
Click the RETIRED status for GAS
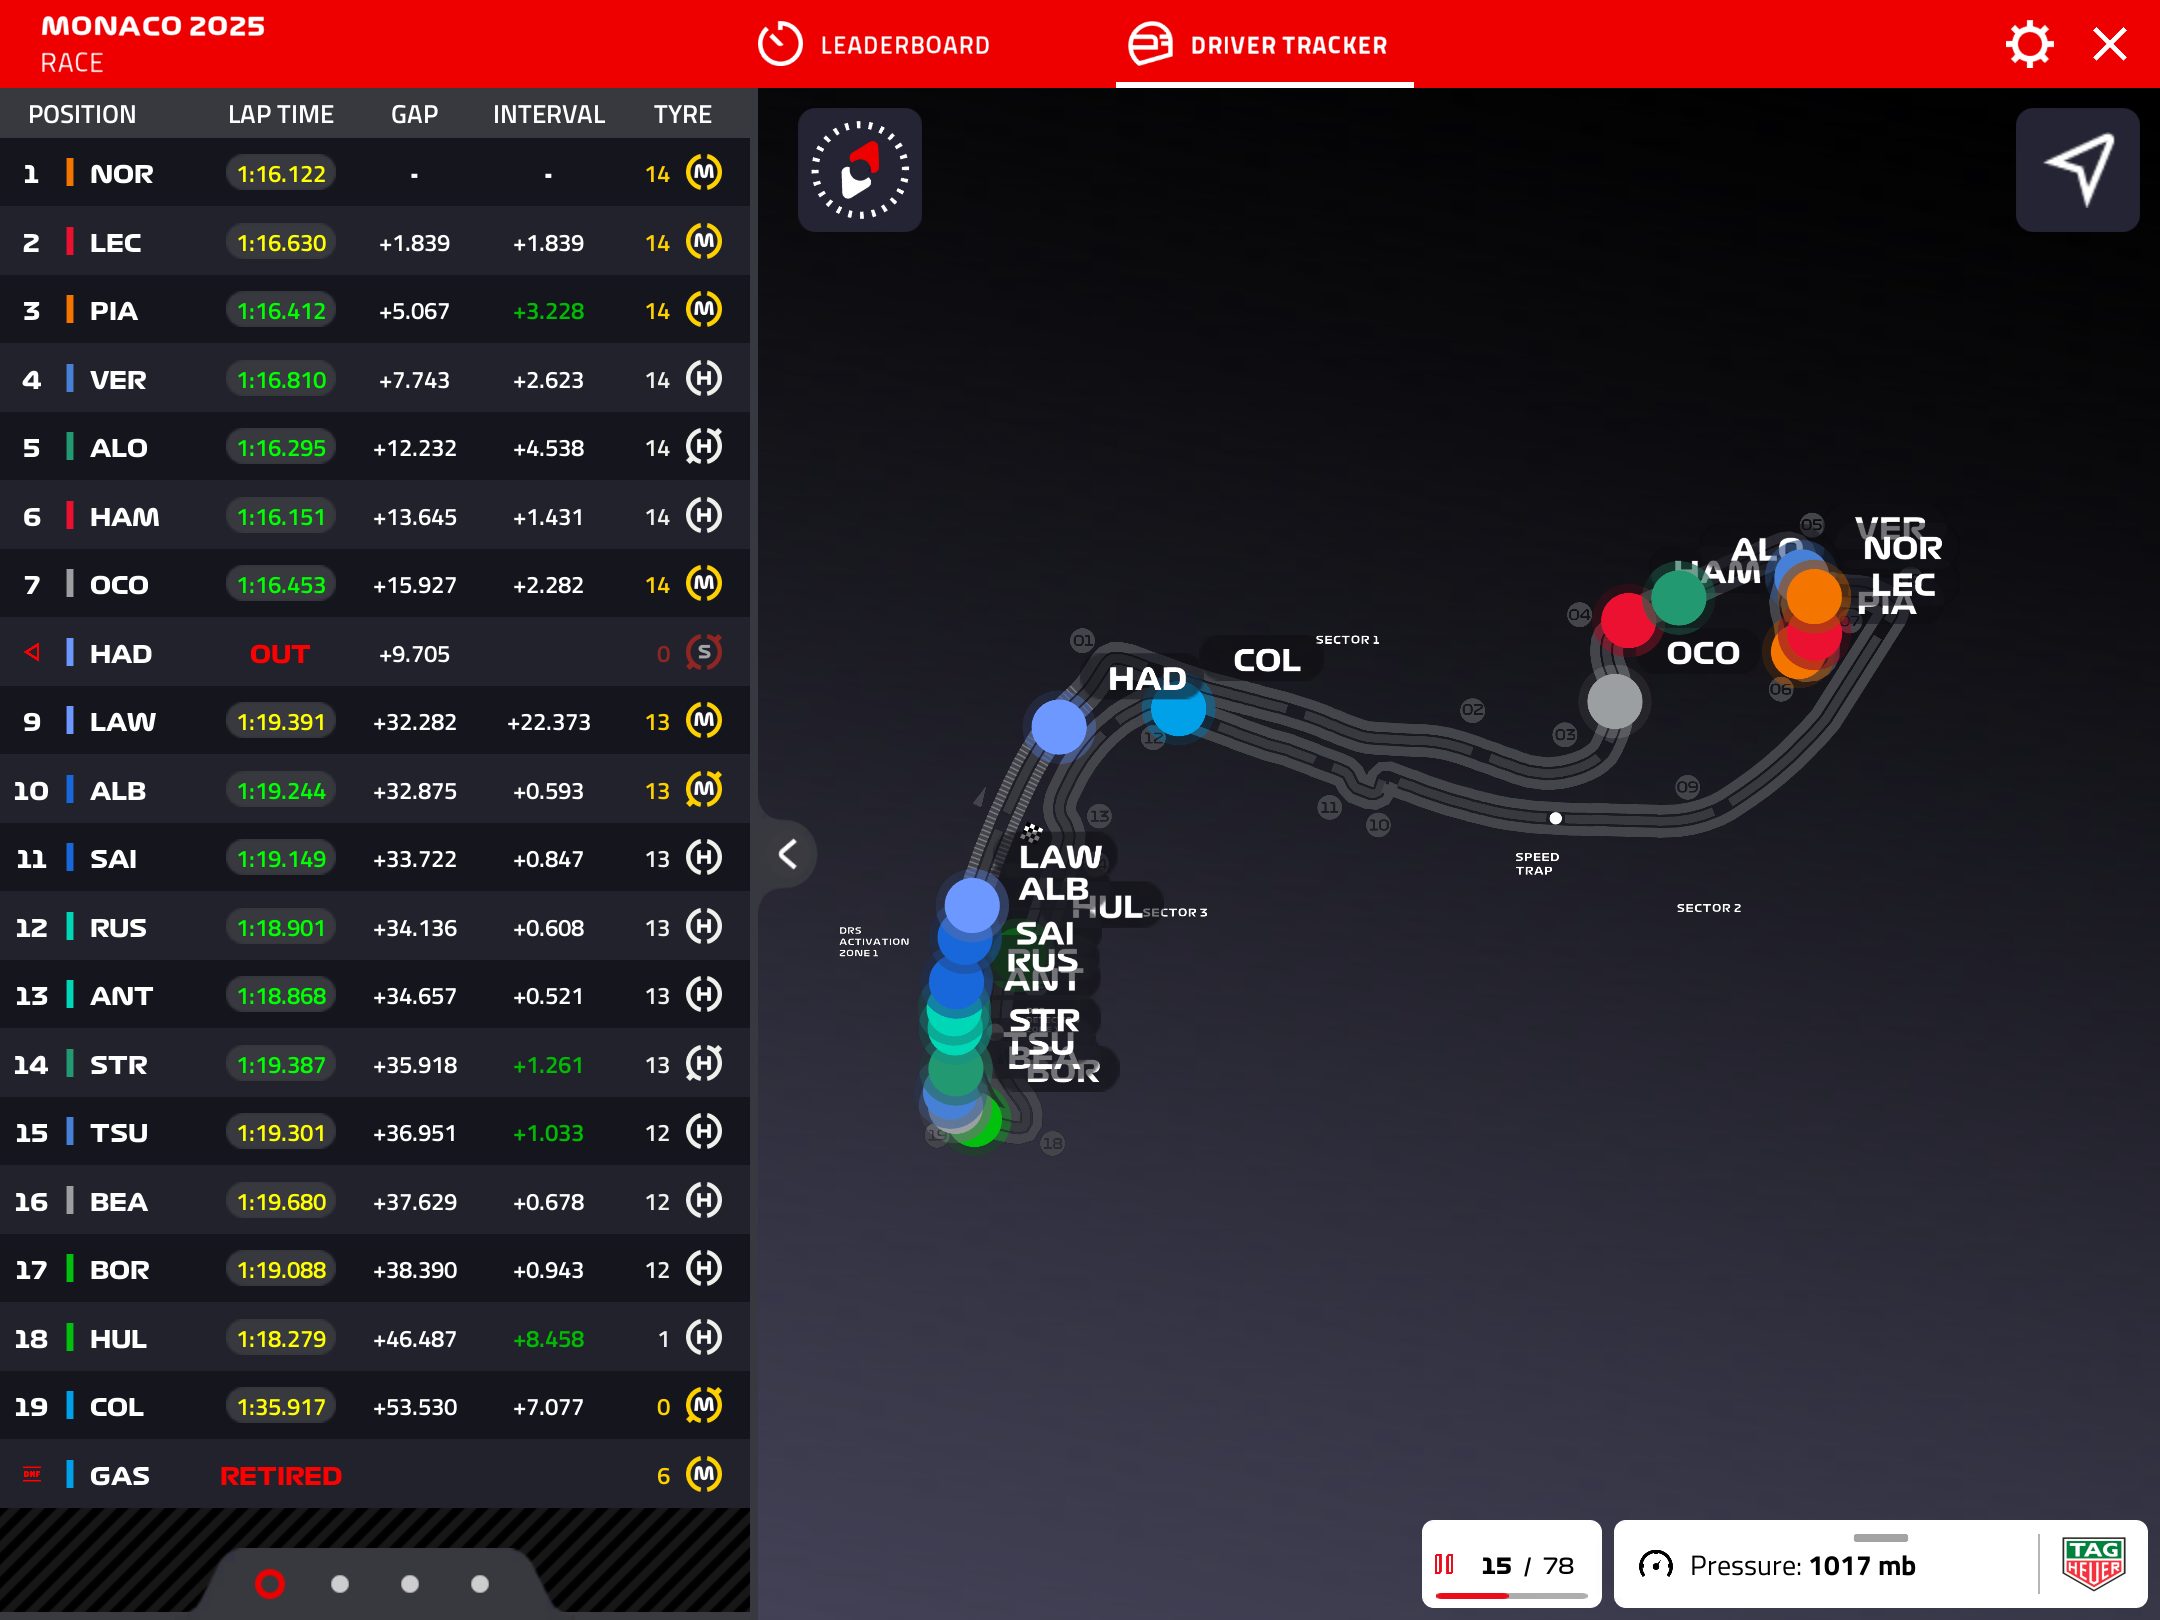tap(281, 1476)
